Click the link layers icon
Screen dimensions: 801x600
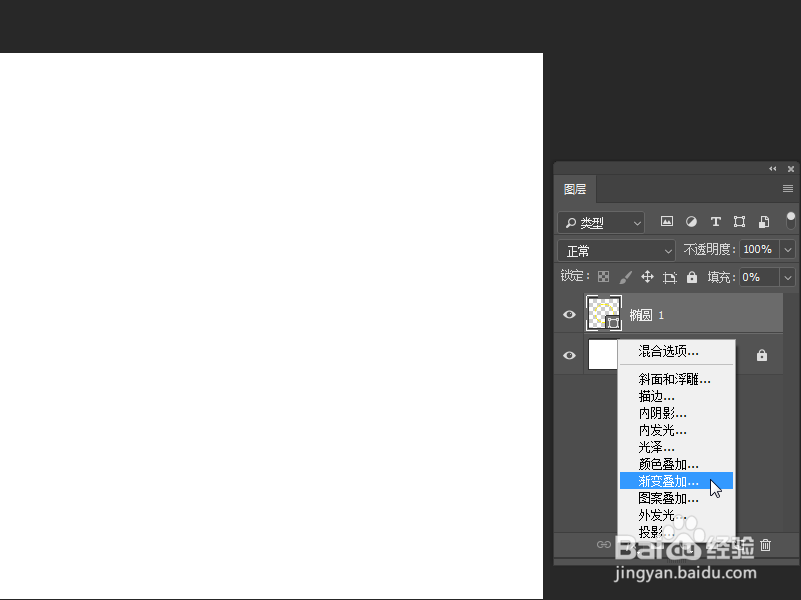click(604, 544)
